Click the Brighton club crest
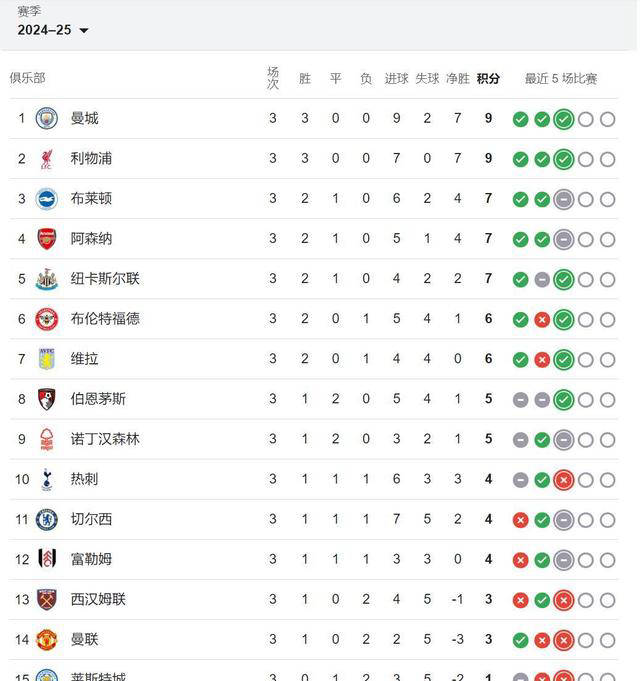This screenshot has width=640, height=681. (x=46, y=199)
